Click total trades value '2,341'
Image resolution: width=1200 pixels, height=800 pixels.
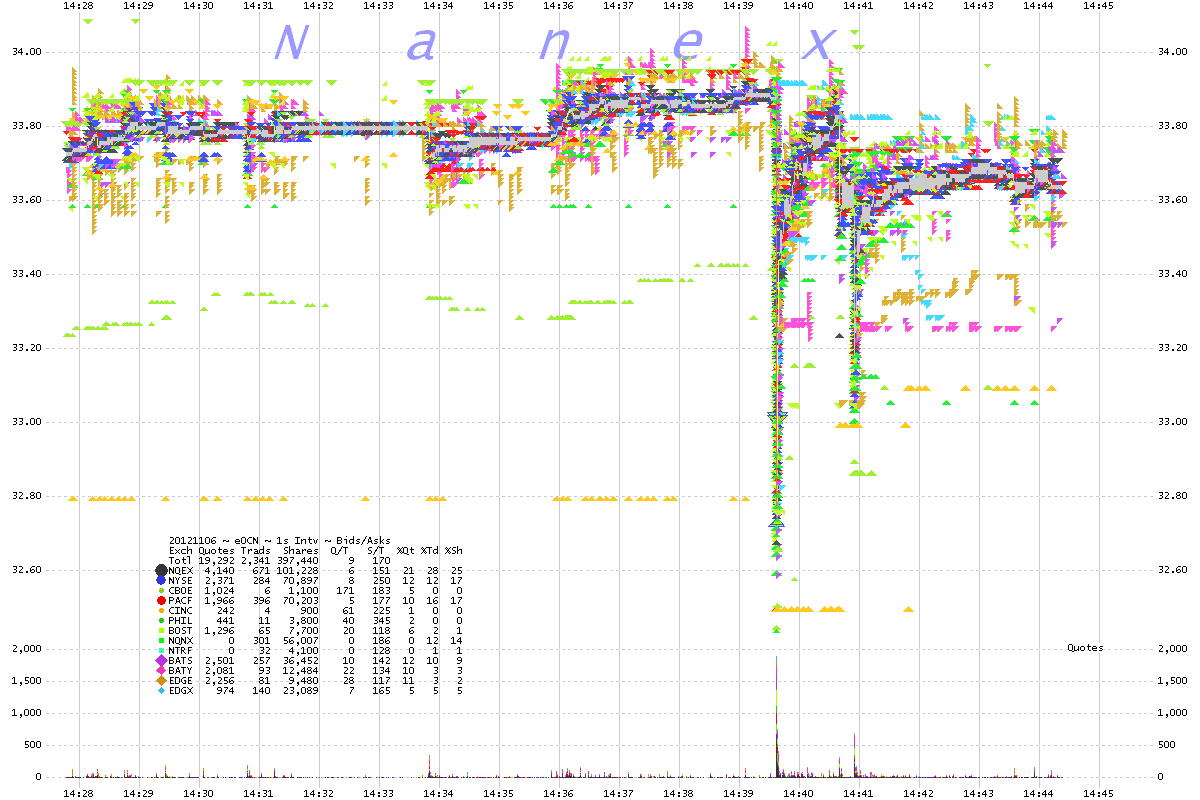point(256,560)
